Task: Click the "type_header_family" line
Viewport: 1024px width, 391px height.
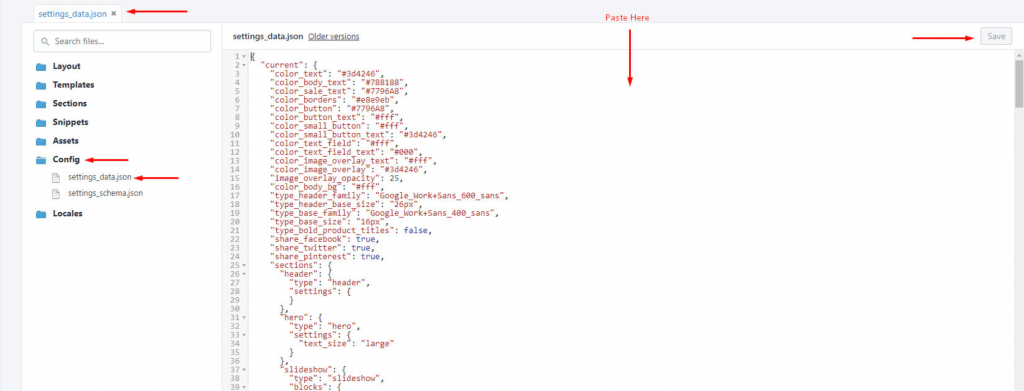Action: click(389, 196)
